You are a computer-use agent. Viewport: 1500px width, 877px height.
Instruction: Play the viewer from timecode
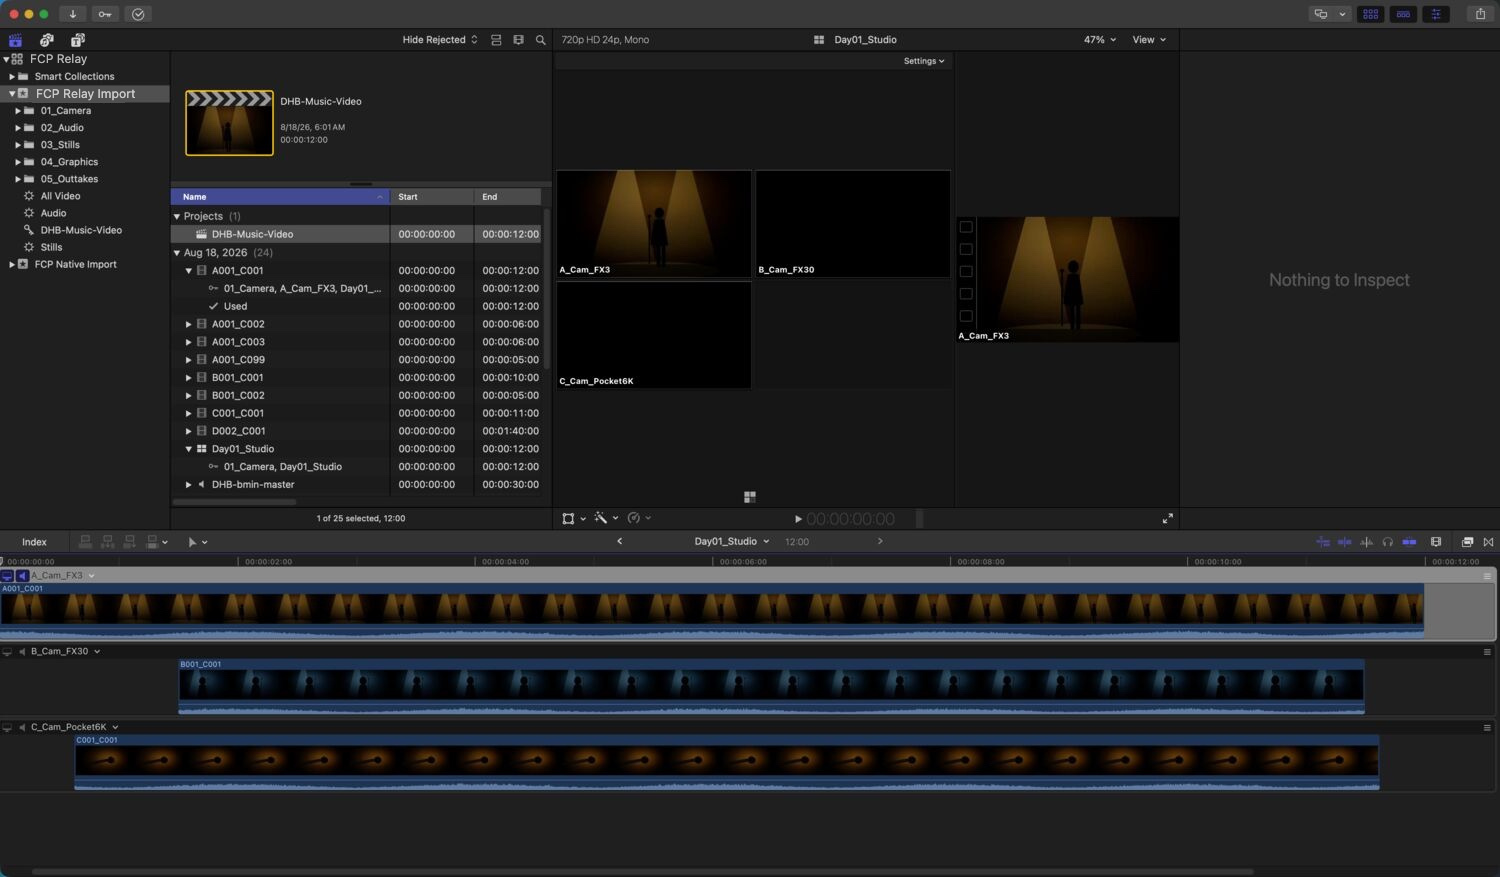(798, 519)
